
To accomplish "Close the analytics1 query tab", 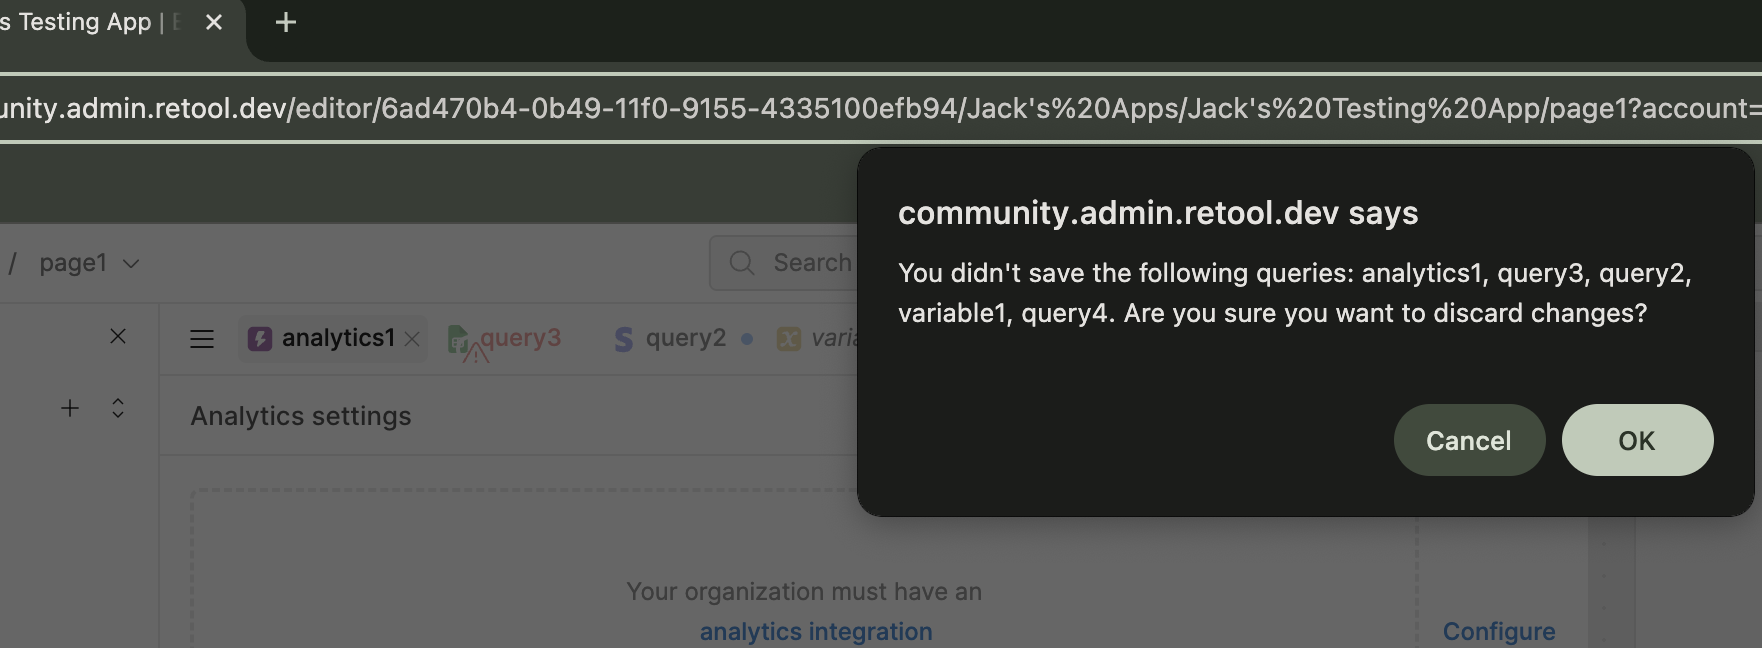I will [412, 339].
